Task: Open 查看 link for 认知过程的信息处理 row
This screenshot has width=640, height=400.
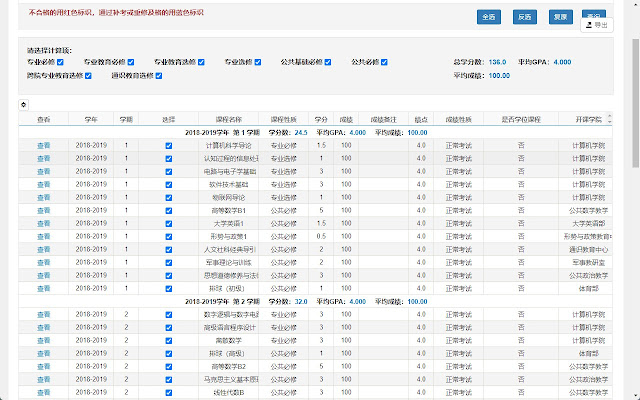Action: [x=44, y=158]
